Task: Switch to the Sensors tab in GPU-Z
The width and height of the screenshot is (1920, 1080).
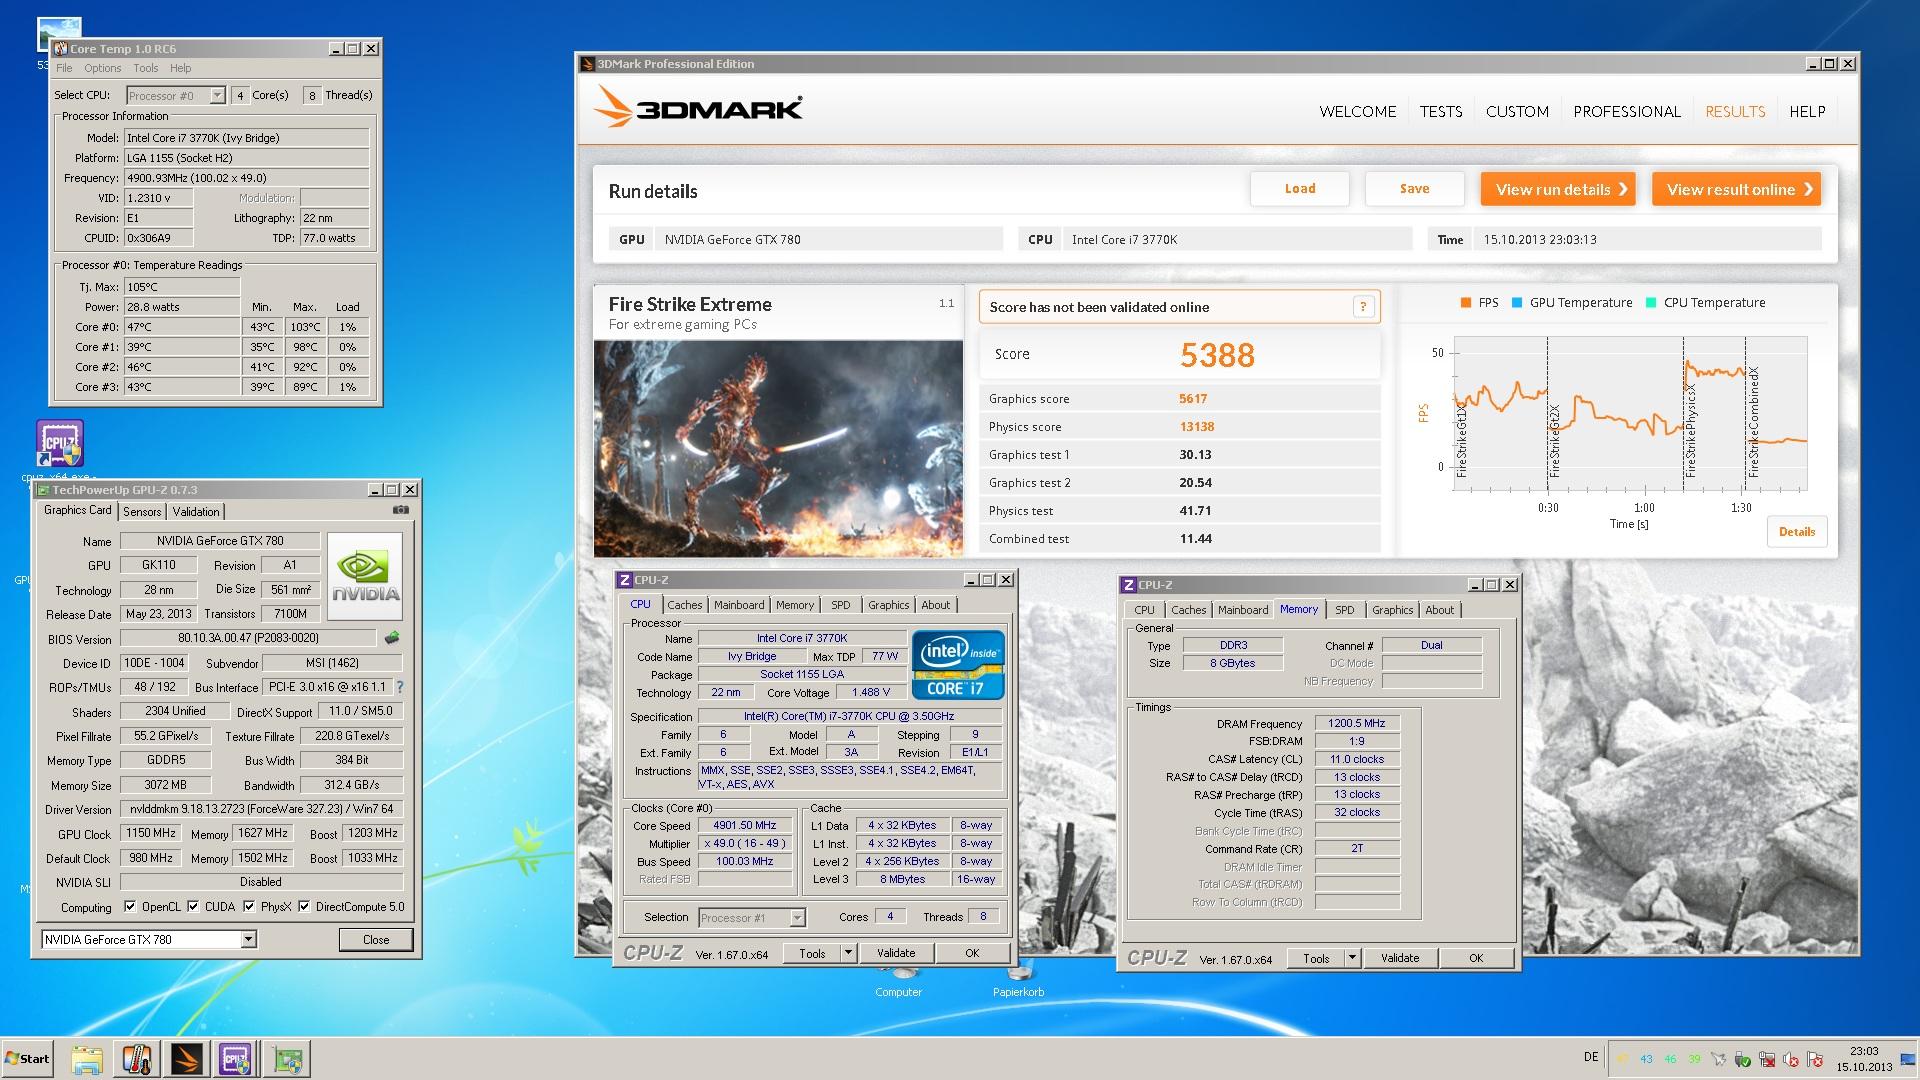Action: coord(142,511)
